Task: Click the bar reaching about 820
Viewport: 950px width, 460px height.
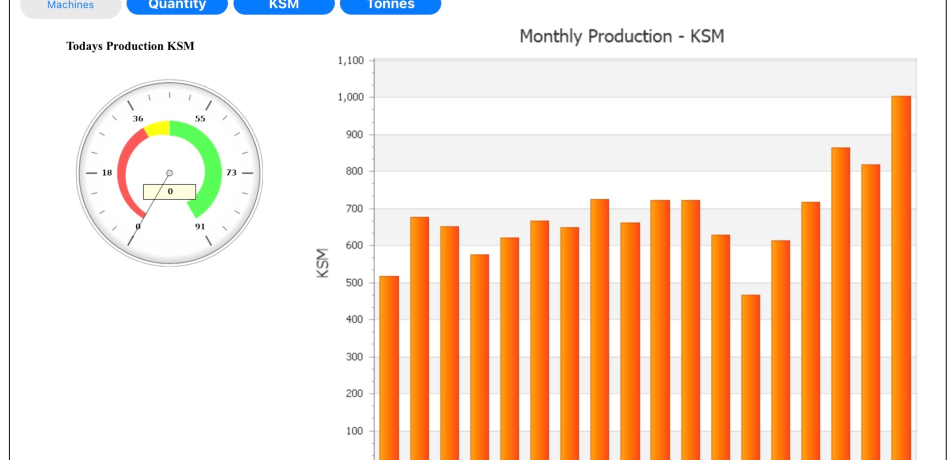Action: pyautogui.click(x=871, y=312)
